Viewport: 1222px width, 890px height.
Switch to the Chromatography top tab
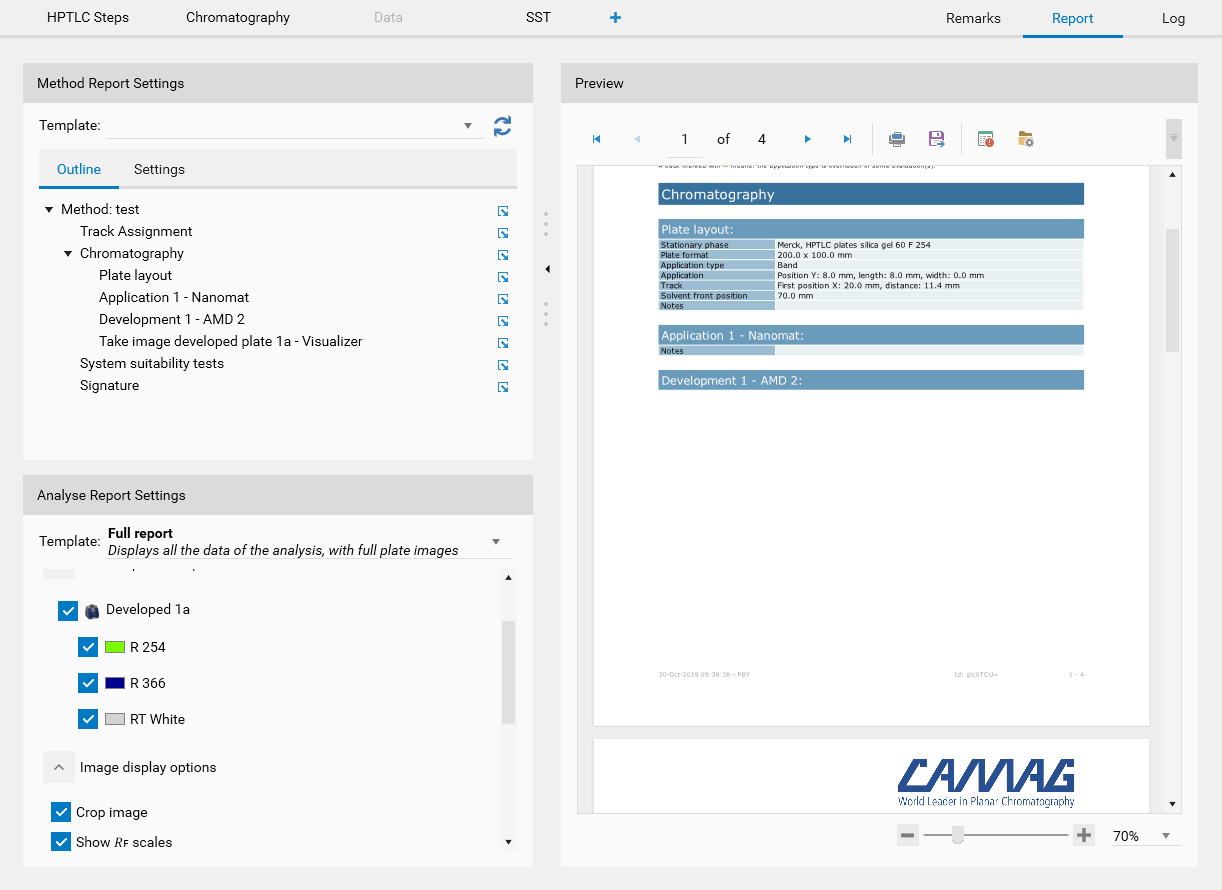(238, 18)
